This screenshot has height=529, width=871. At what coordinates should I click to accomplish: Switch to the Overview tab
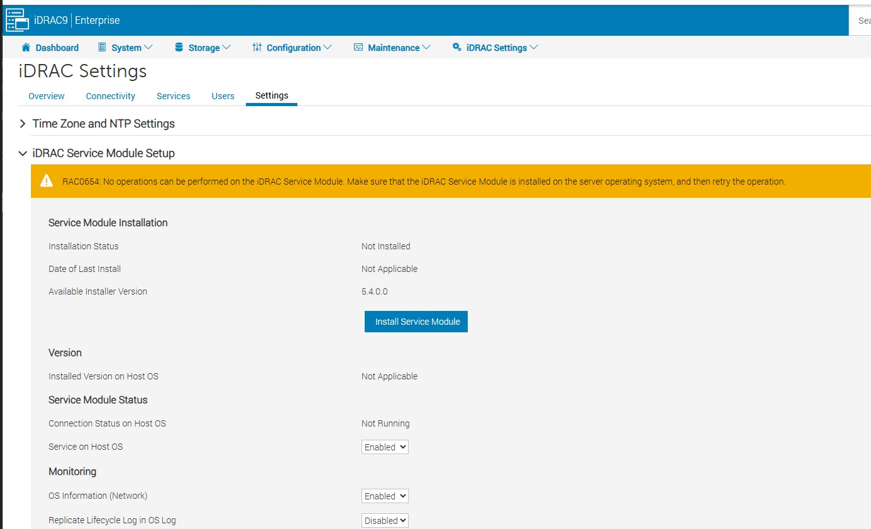pos(46,96)
